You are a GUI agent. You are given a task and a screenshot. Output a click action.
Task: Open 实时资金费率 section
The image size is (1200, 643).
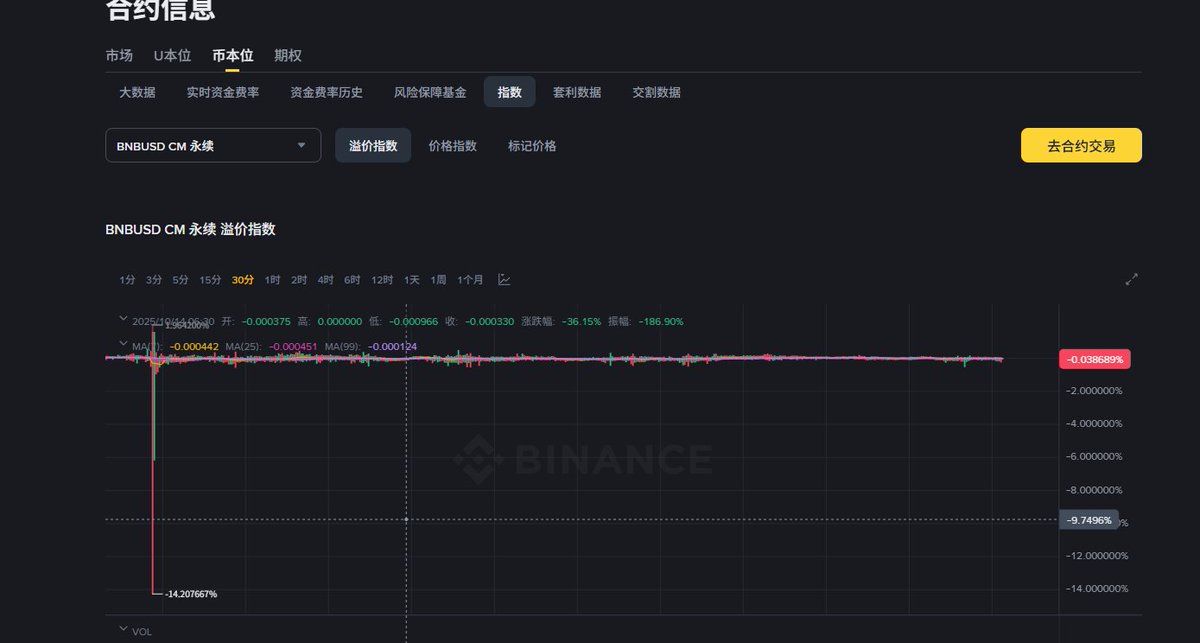pyautogui.click(x=223, y=92)
